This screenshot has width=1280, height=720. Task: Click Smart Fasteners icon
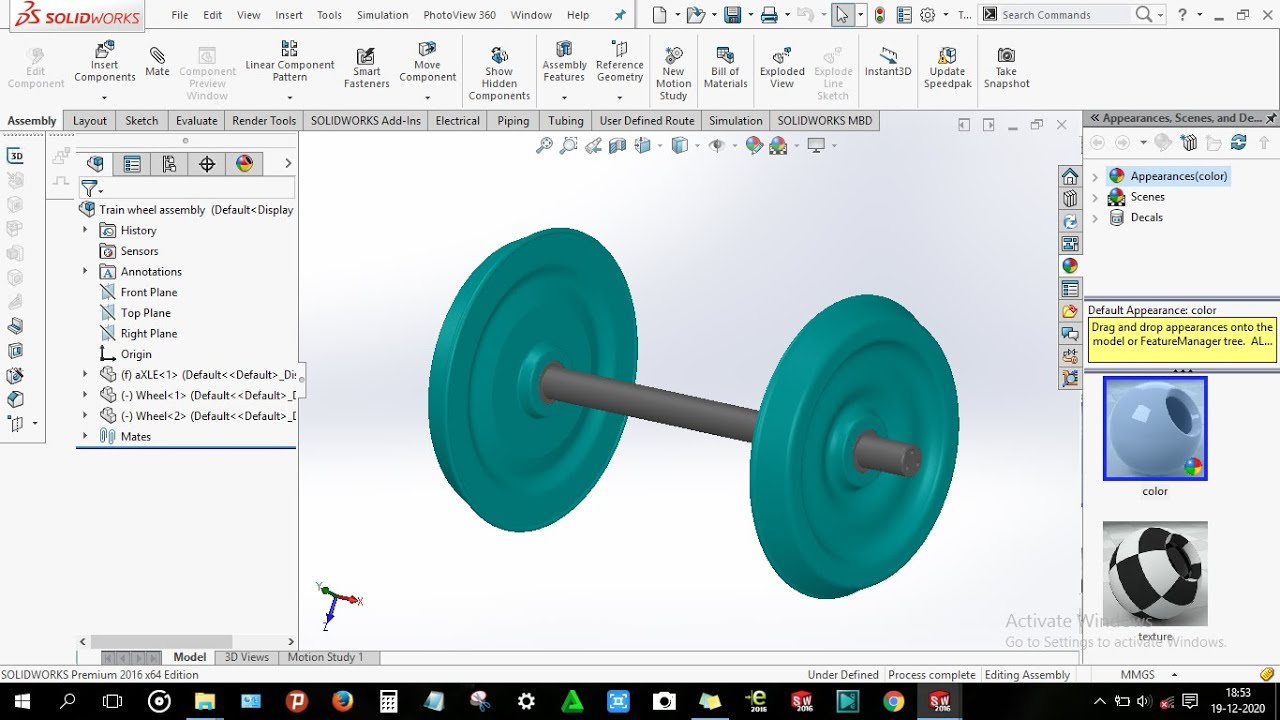[x=366, y=67]
